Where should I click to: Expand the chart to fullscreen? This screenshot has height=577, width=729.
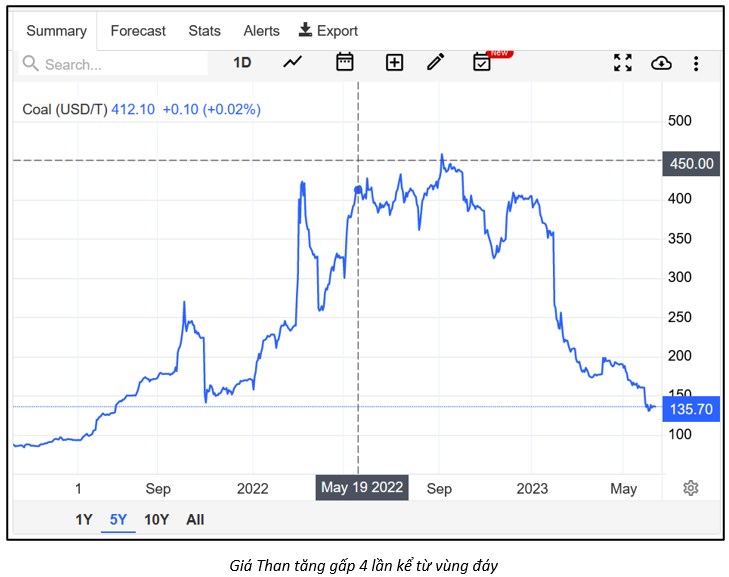pos(623,62)
